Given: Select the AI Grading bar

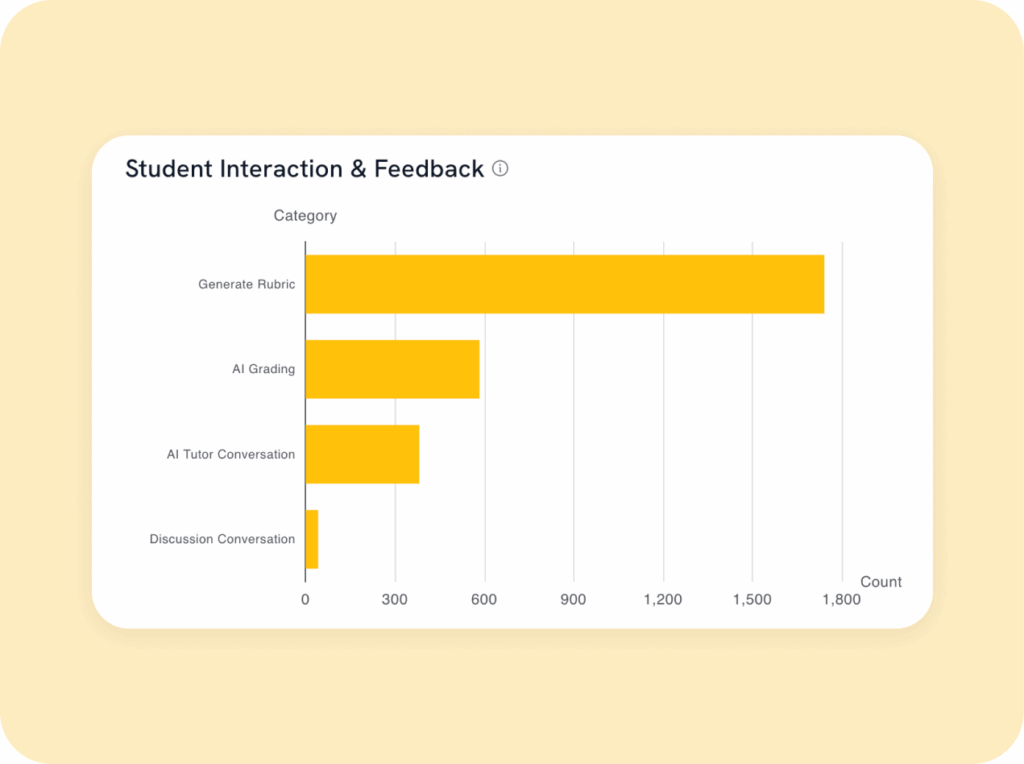Looking at the screenshot, I should pos(392,369).
